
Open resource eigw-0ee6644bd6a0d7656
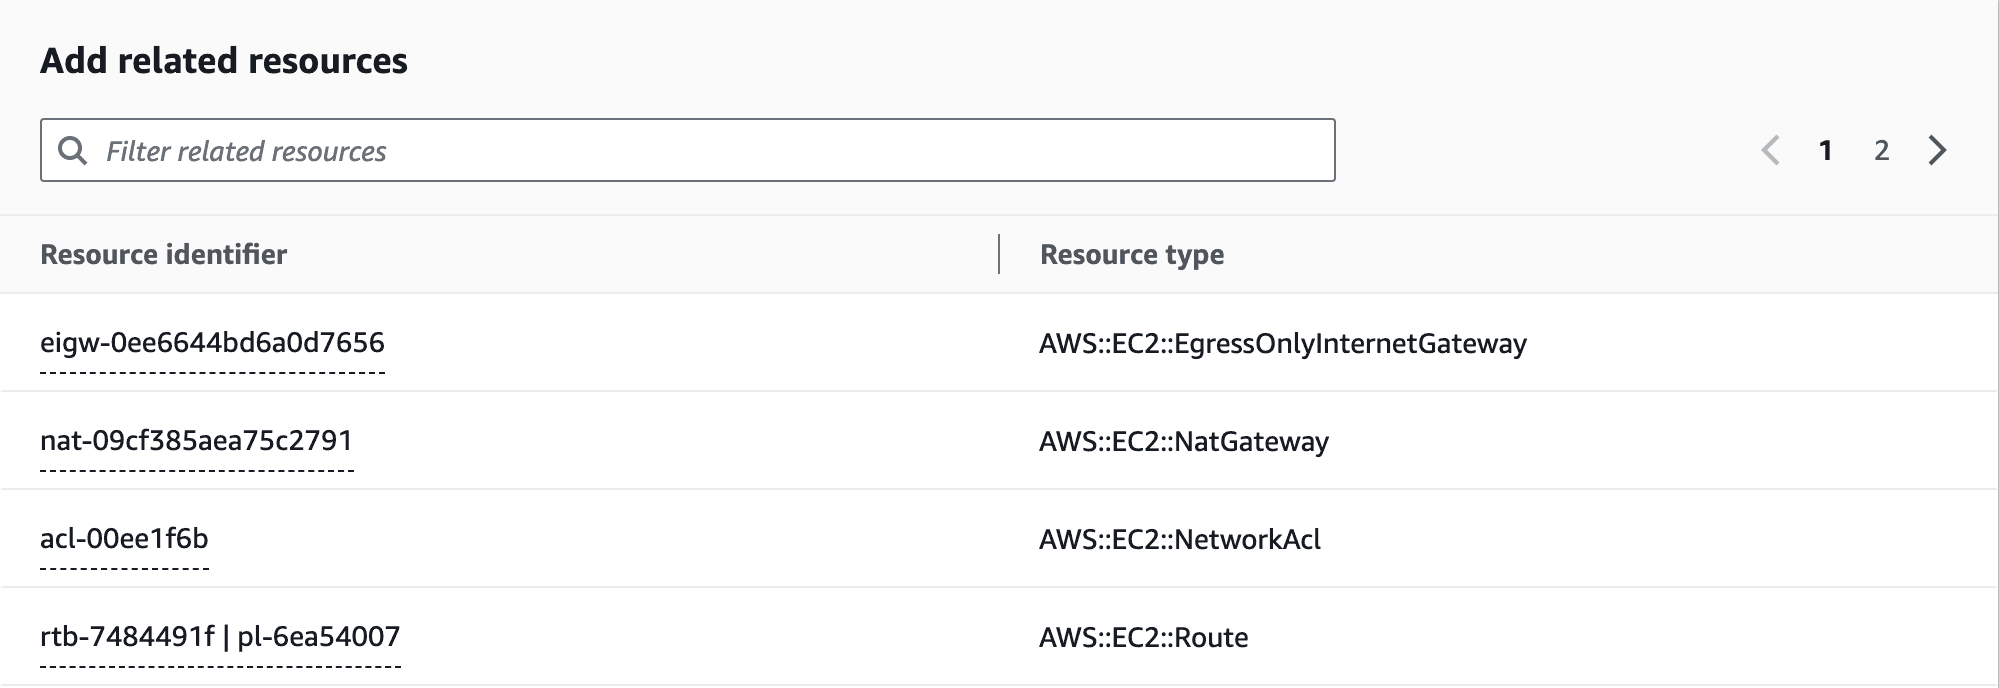pos(212,343)
